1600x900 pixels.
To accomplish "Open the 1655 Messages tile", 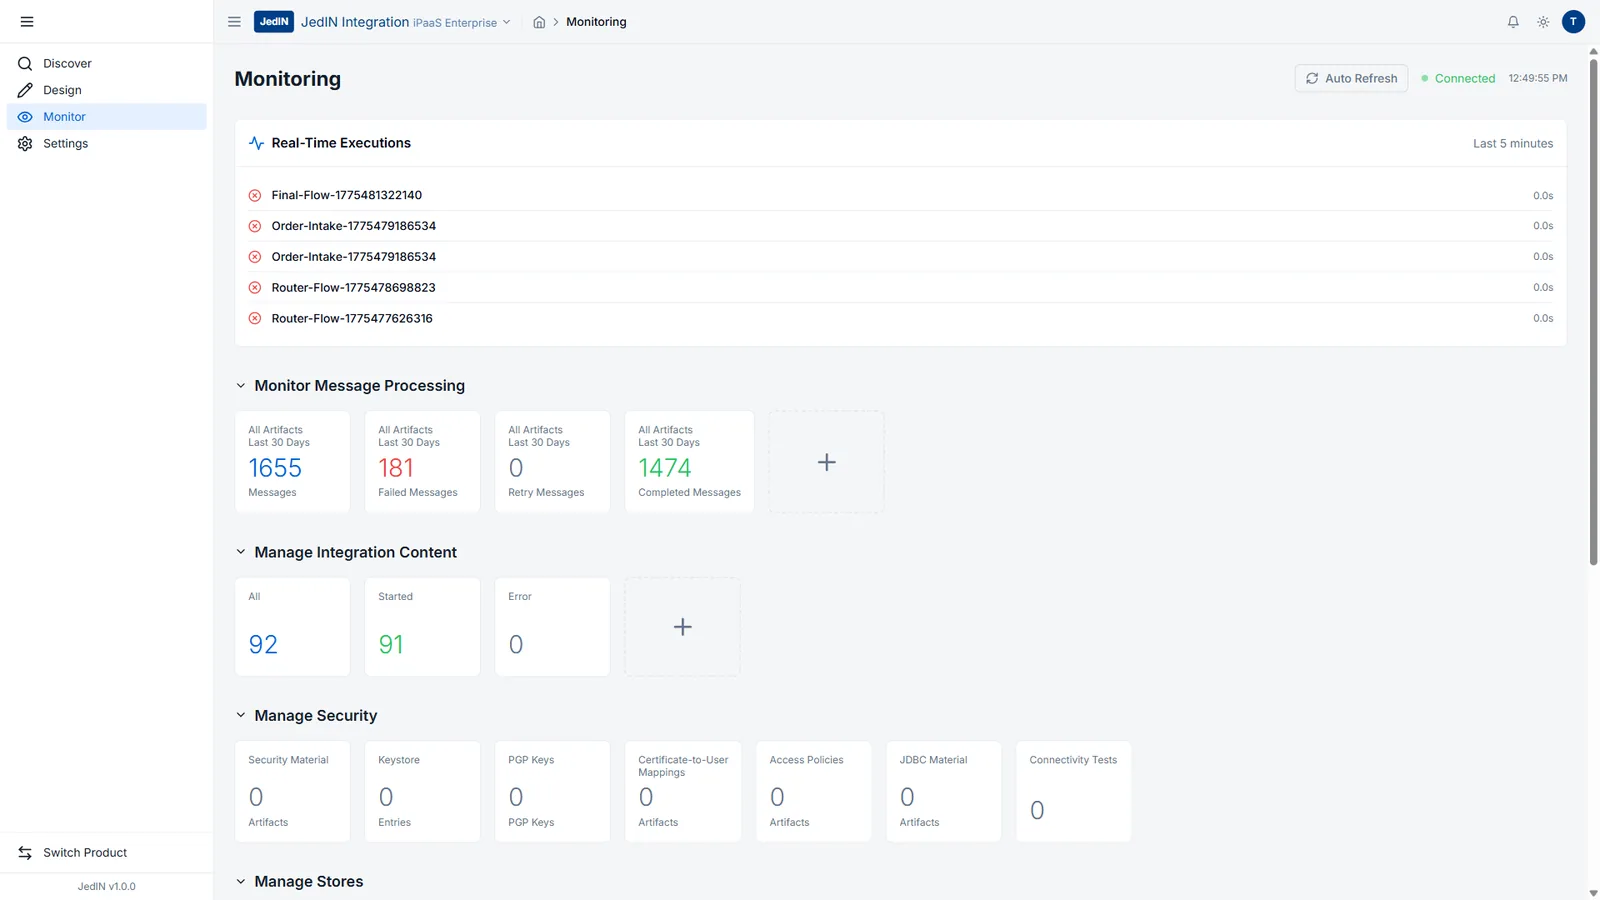I will [x=292, y=462].
